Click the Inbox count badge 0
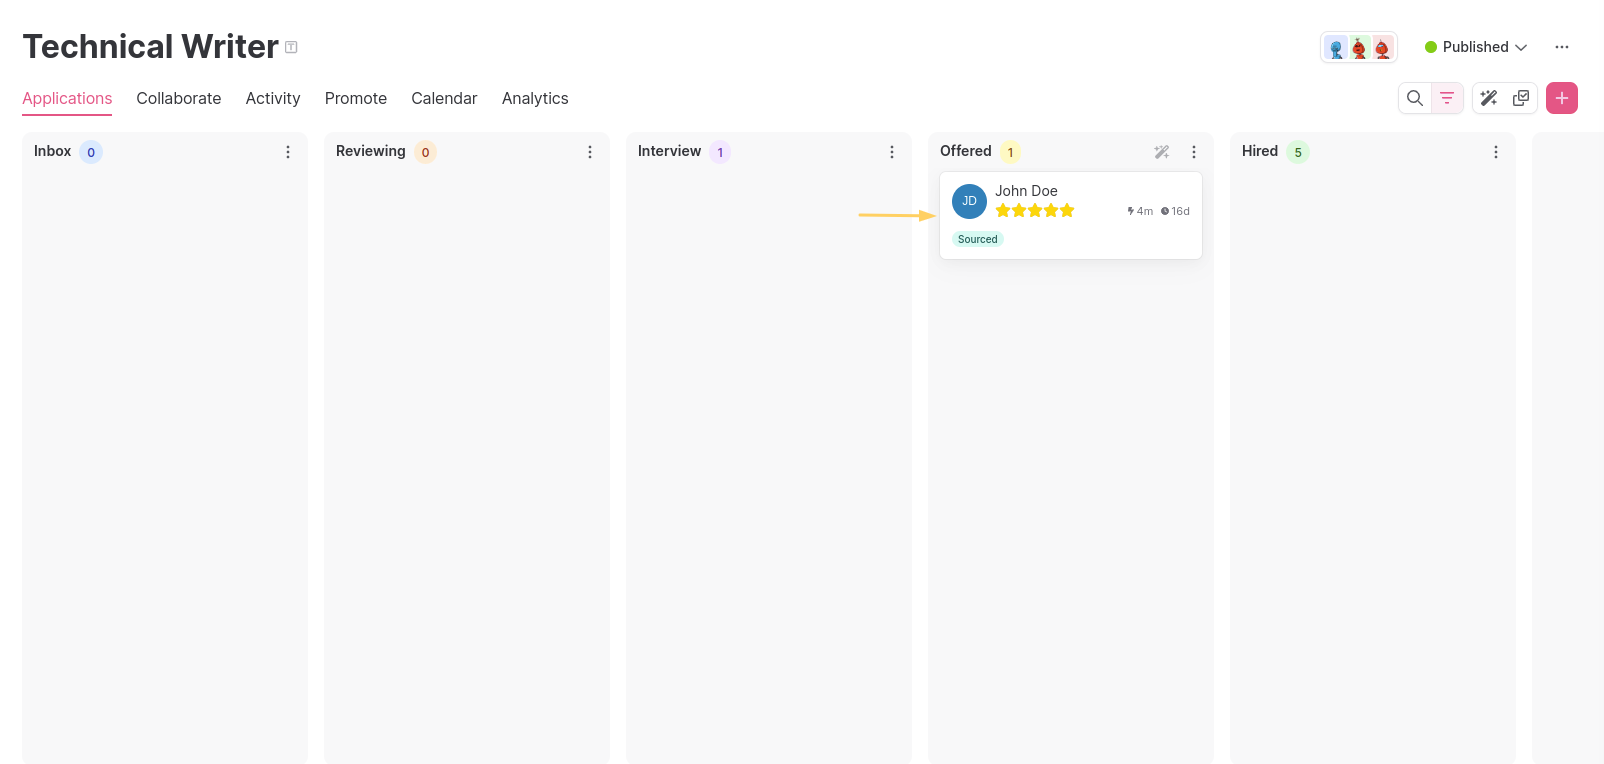The width and height of the screenshot is (1604, 764). point(91,152)
